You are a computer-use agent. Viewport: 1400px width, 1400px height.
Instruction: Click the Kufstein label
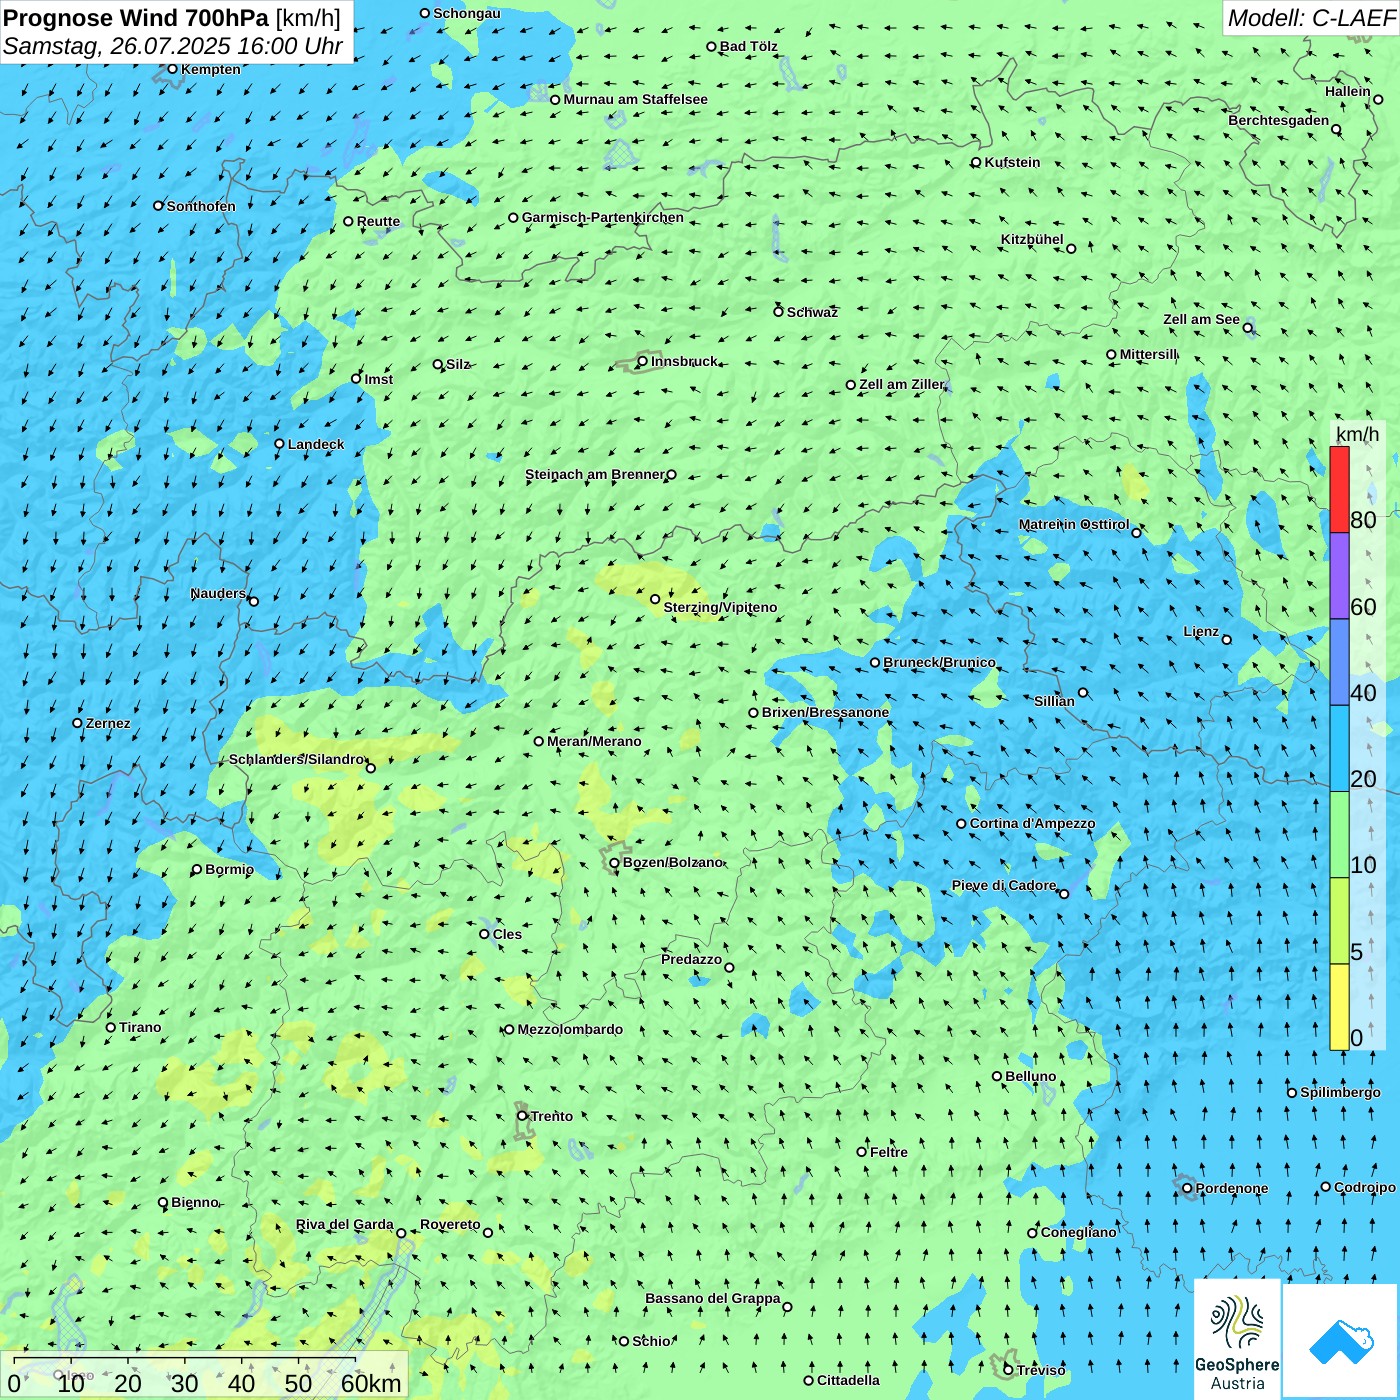(x=1012, y=162)
